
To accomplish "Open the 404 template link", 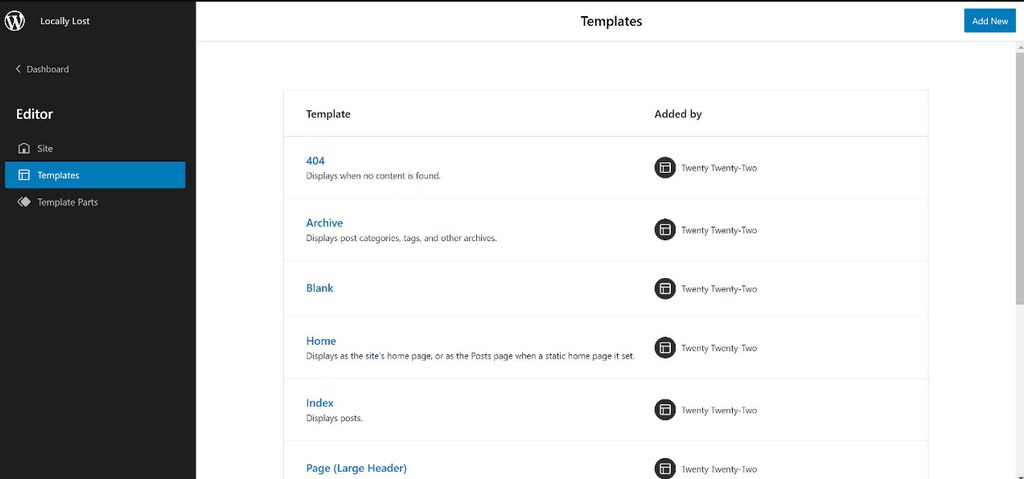I will click(x=315, y=161).
